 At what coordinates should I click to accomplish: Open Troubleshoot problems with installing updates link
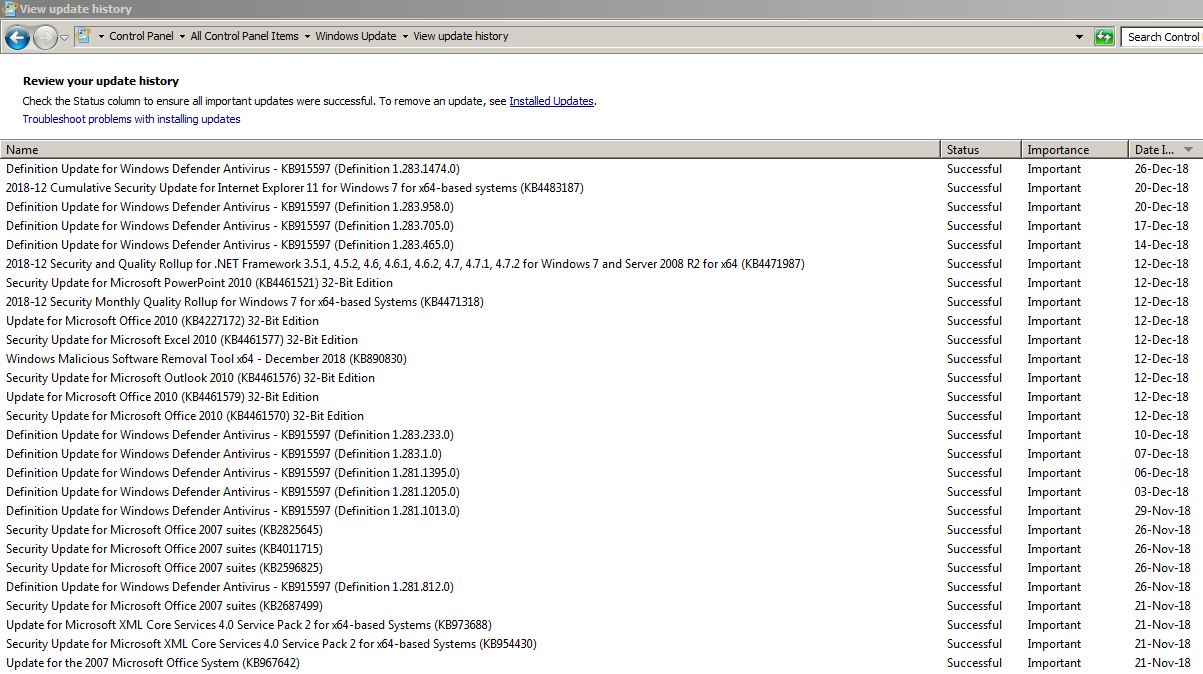point(132,119)
